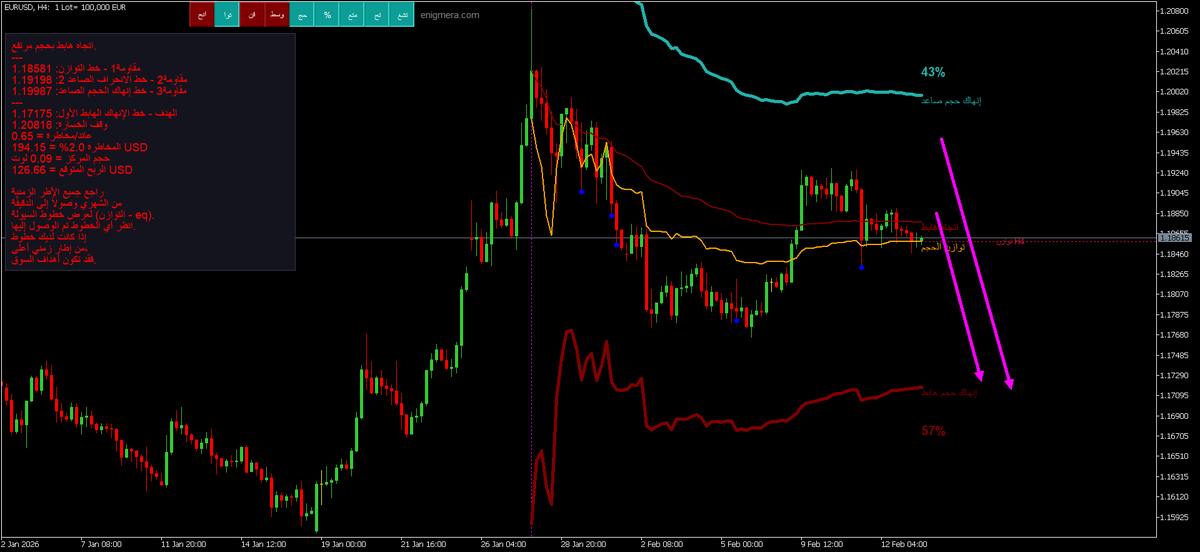Select the 43% label near the teal line

[x=933, y=72]
